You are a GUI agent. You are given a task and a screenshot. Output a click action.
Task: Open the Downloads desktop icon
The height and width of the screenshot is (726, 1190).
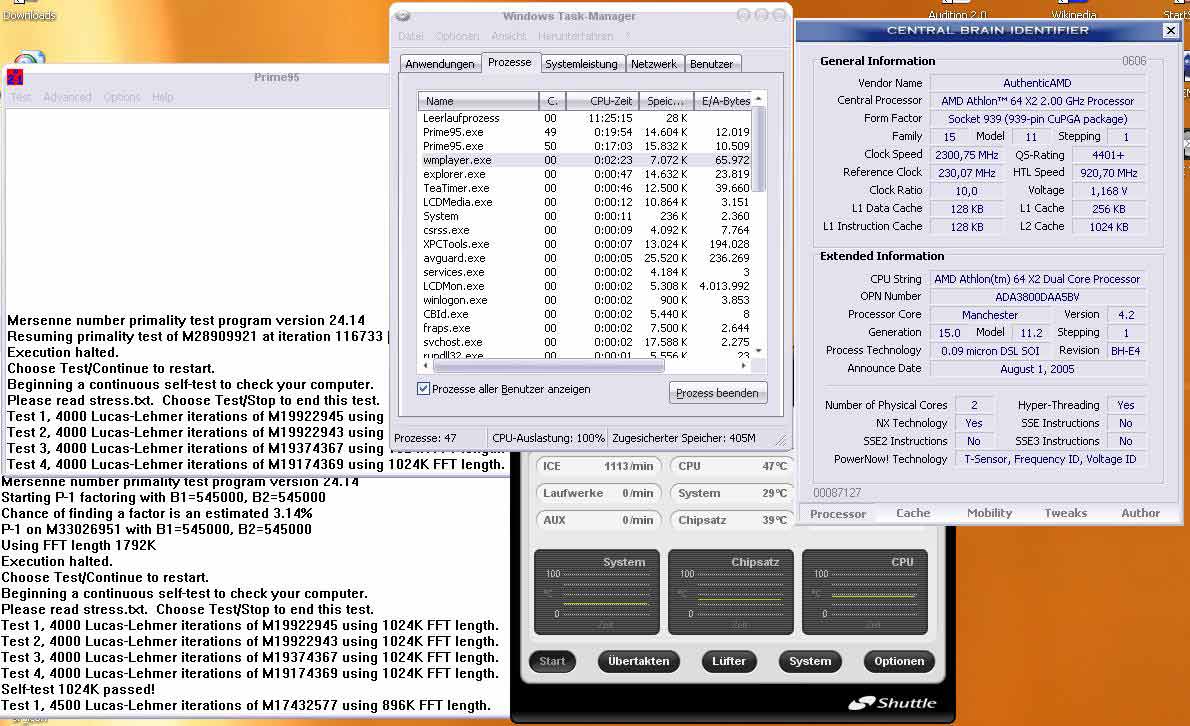pos(29,15)
